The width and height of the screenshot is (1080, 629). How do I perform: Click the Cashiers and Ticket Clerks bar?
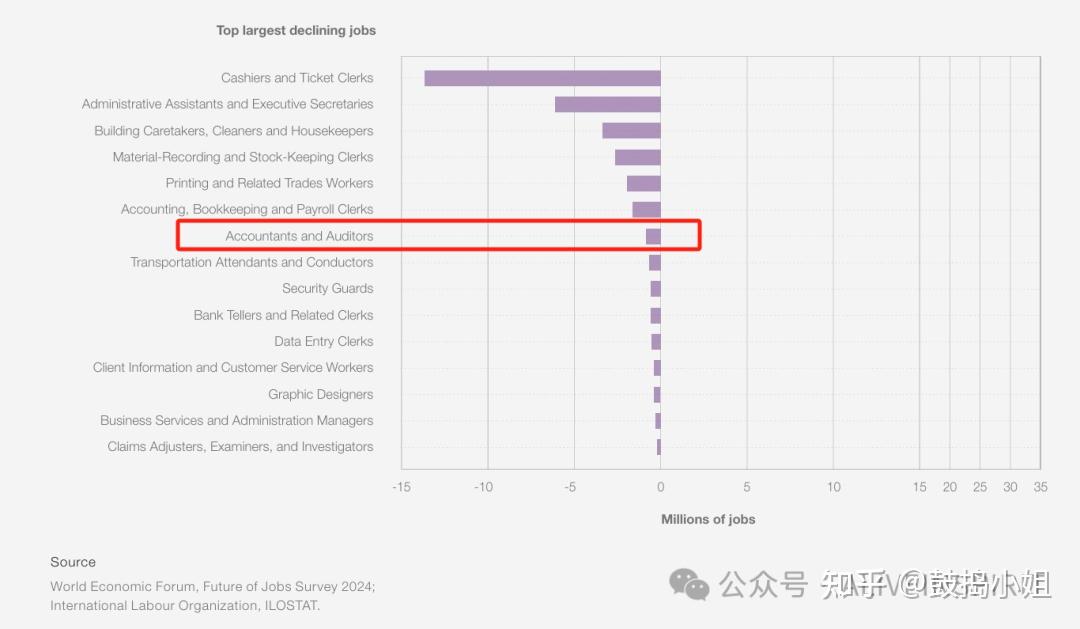pyautogui.click(x=542, y=78)
